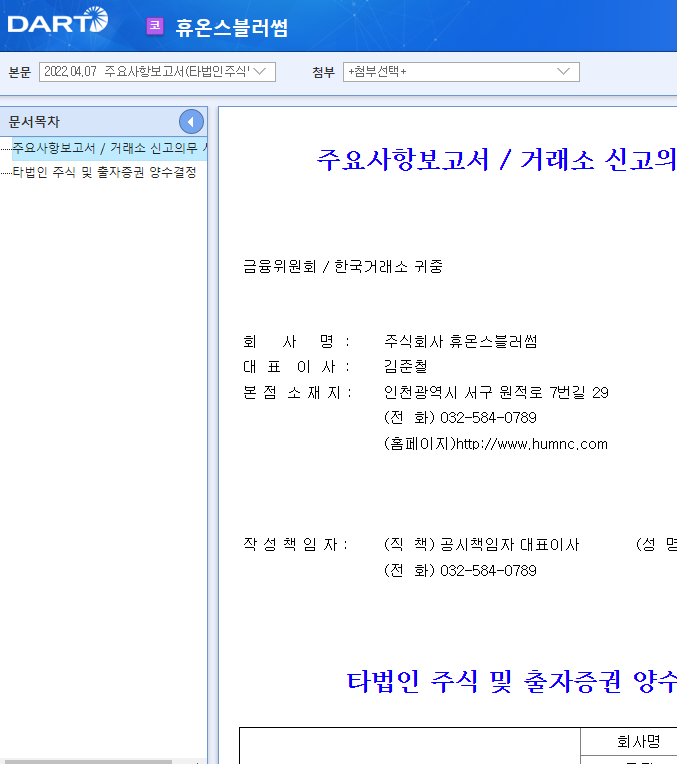Open the 첨부 attachment selection dropdown
The image size is (677, 764).
pos(461,72)
